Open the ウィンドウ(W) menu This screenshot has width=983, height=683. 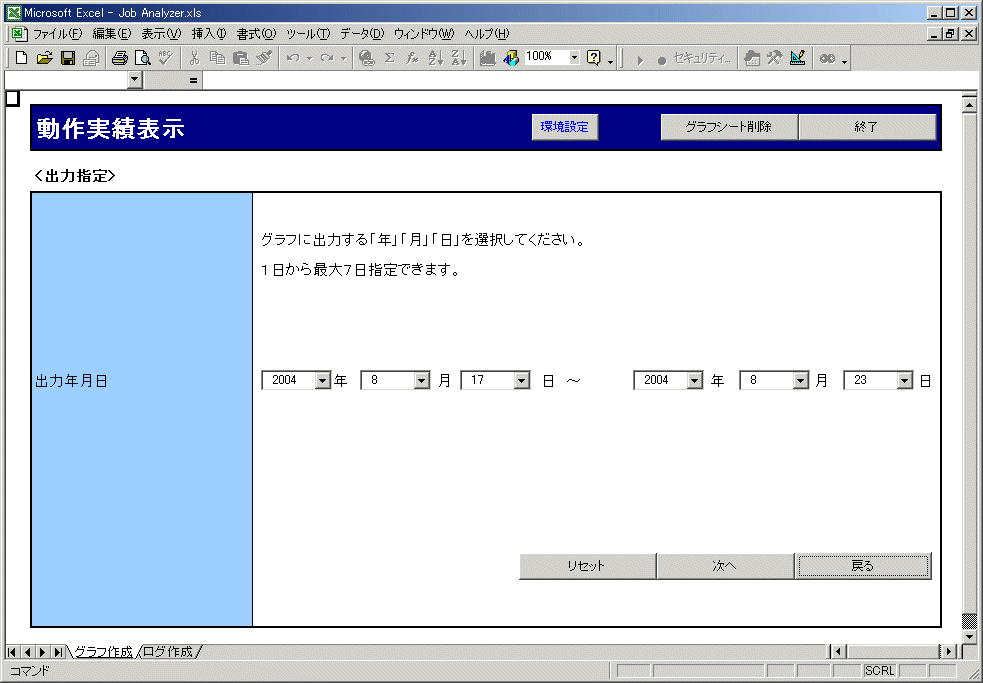pos(424,34)
